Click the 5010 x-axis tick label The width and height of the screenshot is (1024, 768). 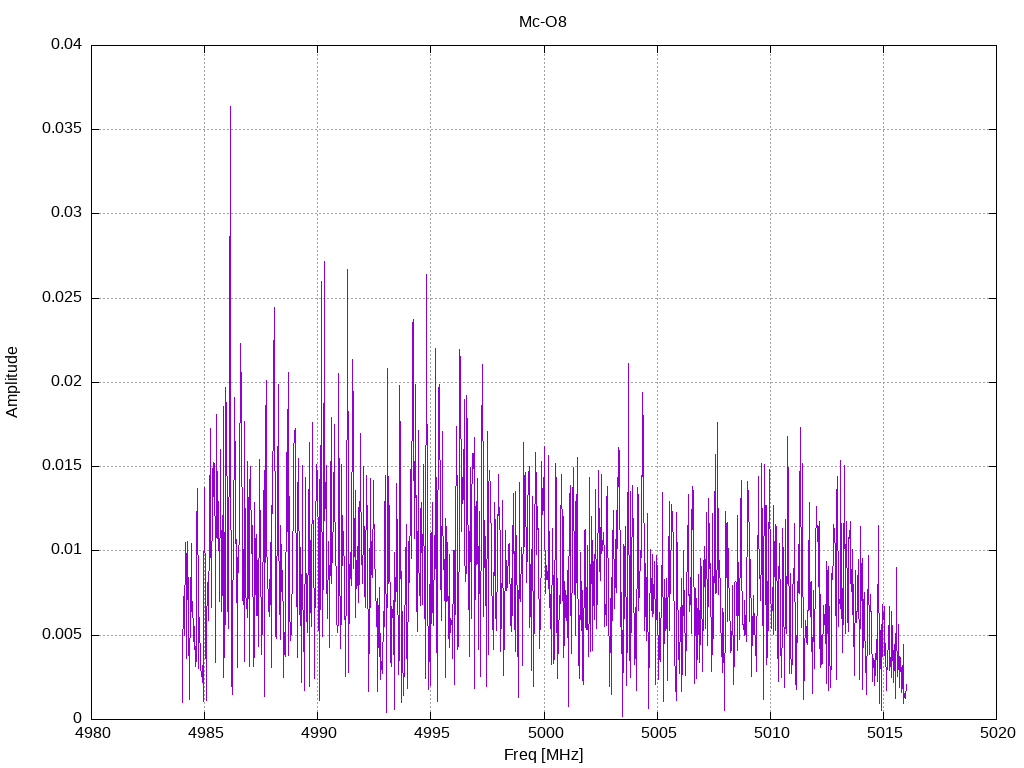click(x=771, y=733)
